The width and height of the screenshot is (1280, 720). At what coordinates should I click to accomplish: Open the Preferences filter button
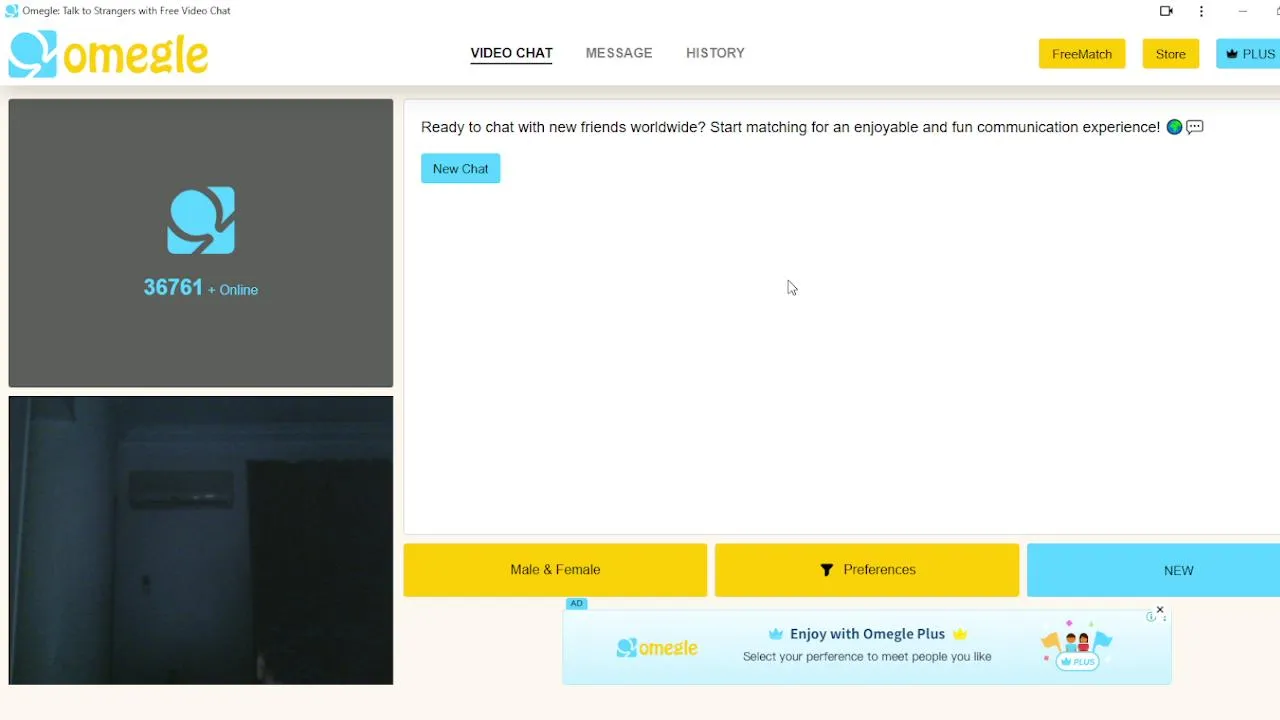point(867,570)
